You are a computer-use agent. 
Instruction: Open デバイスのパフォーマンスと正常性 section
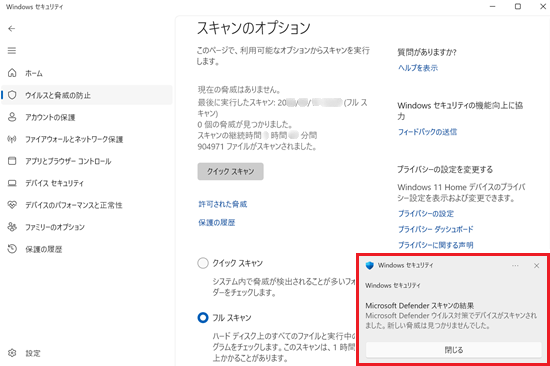click(x=74, y=205)
